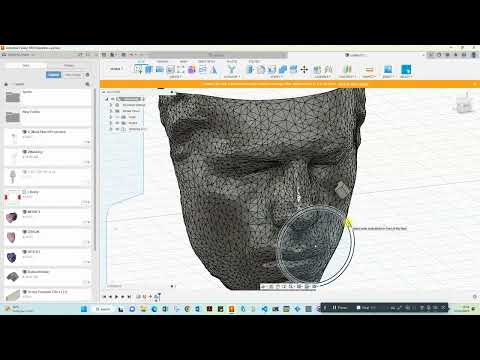Open the Automate tool icon
This screenshot has width=480, height=360.
(x=231, y=69)
